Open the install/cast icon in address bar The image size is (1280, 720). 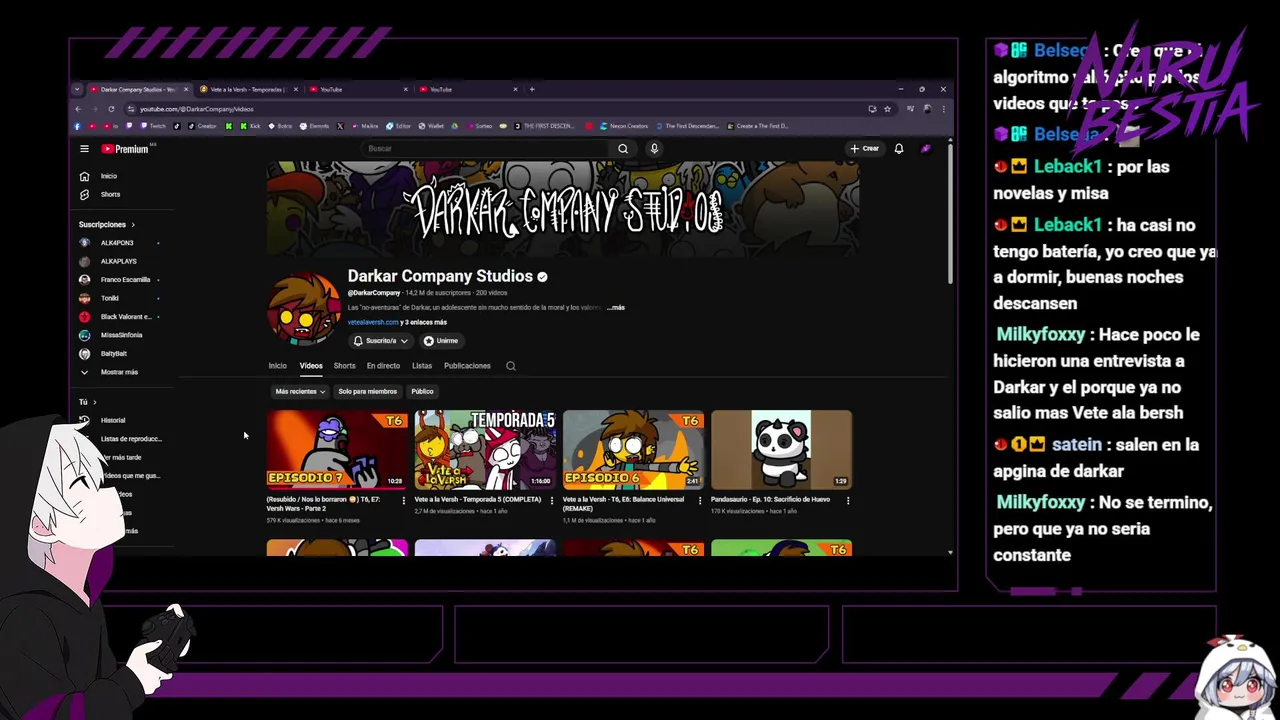coord(872,108)
